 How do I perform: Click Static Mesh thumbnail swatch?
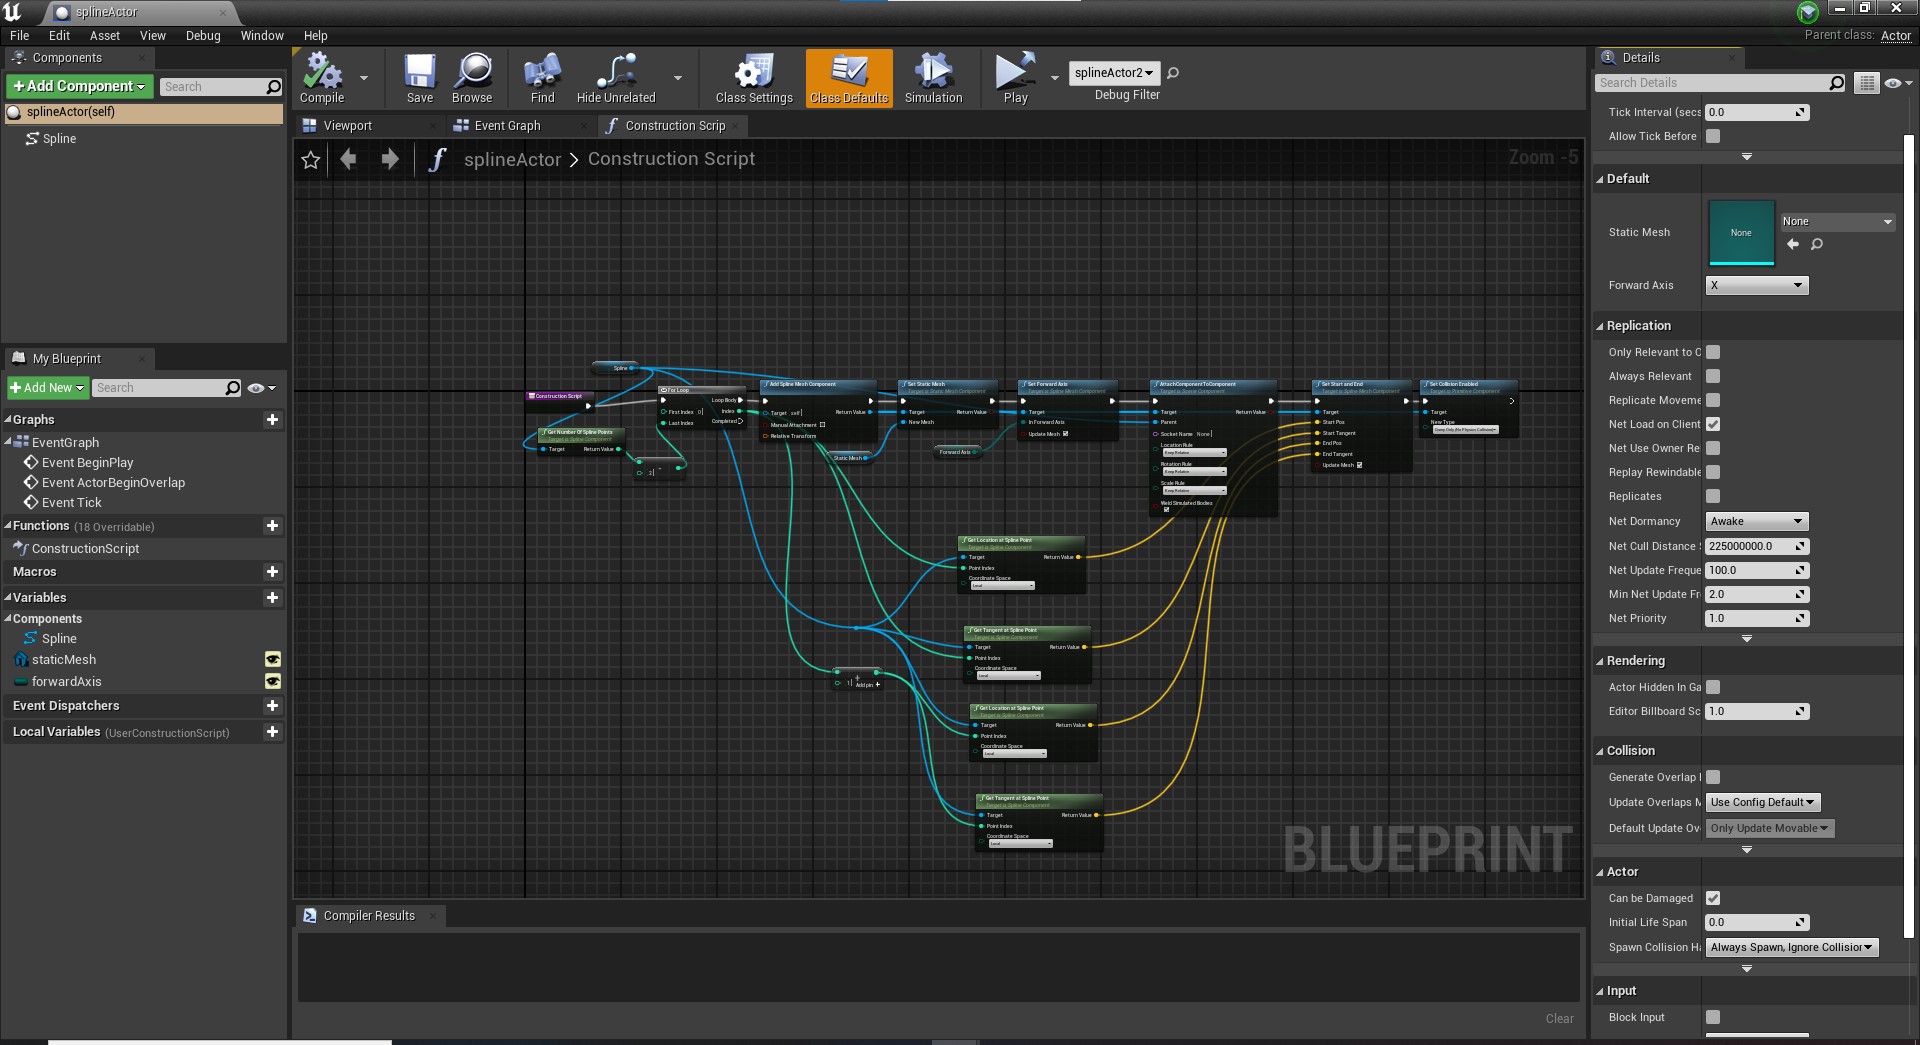click(x=1741, y=233)
